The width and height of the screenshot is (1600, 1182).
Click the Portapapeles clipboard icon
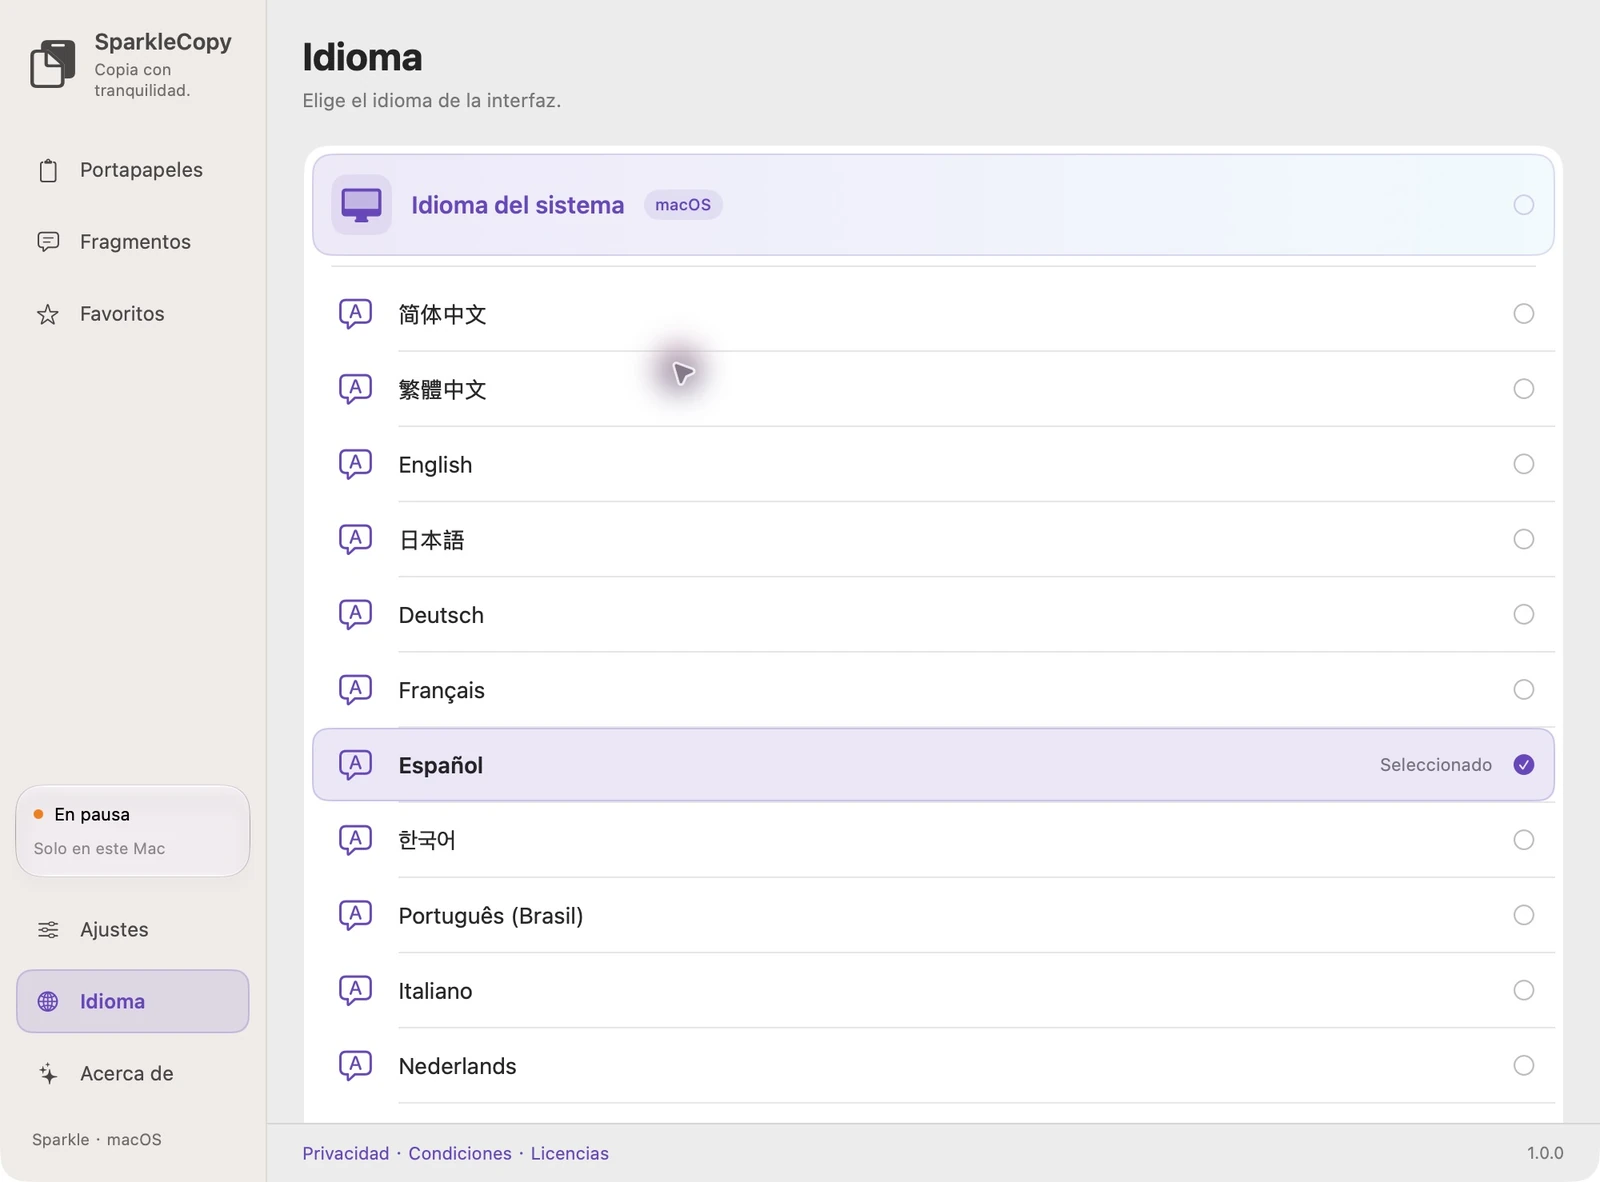(48, 170)
